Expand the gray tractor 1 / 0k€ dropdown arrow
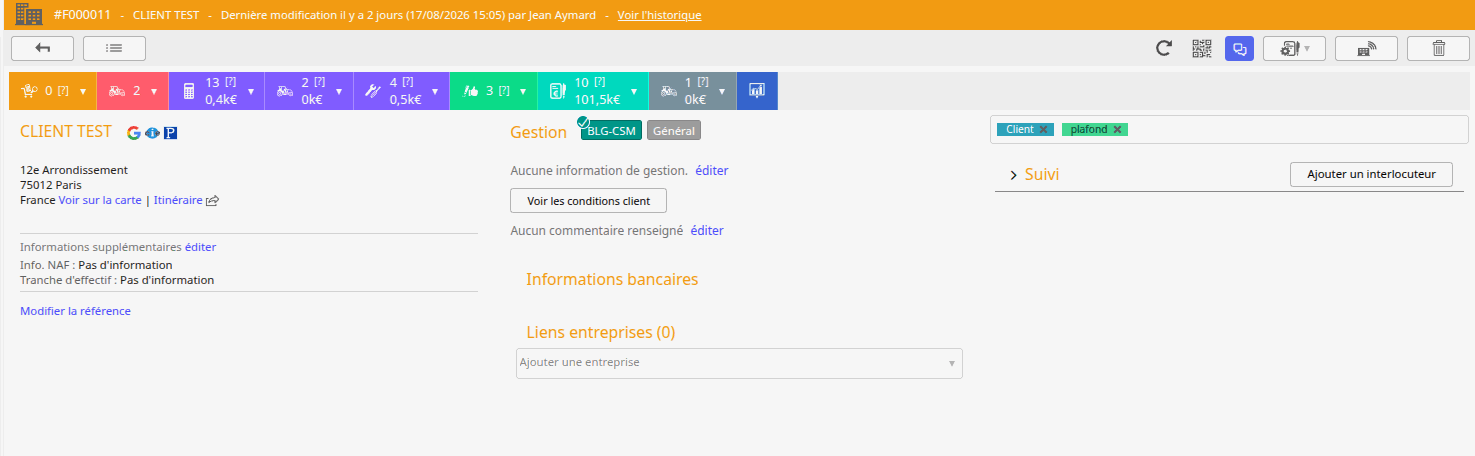 coord(722,91)
